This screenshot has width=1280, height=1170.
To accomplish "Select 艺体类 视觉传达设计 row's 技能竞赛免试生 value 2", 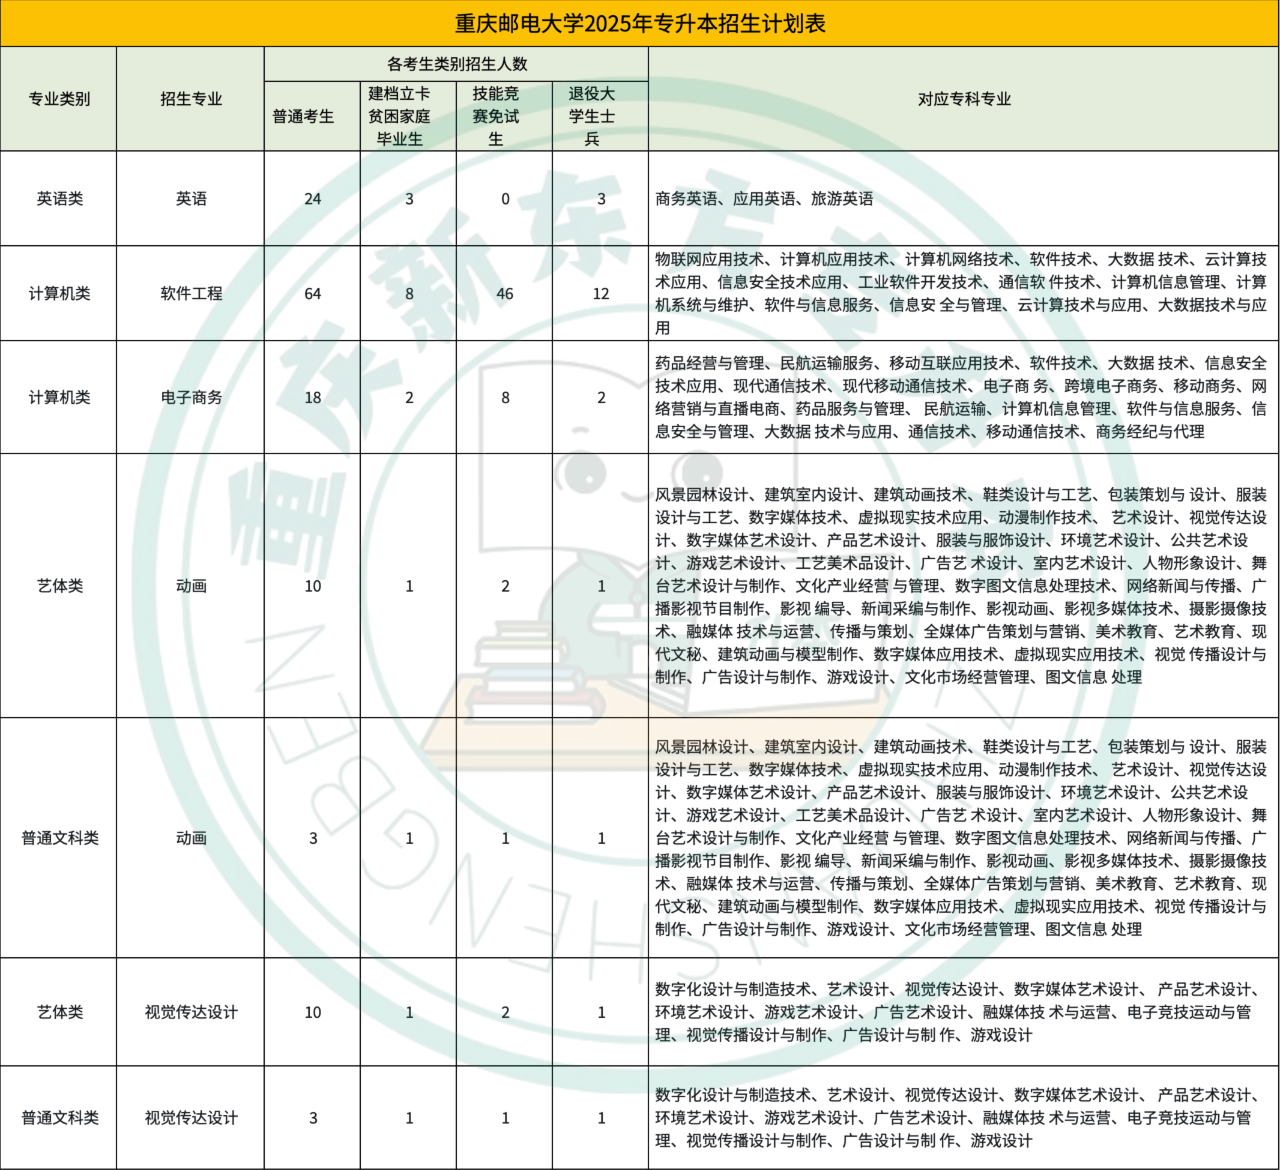I will (505, 1012).
